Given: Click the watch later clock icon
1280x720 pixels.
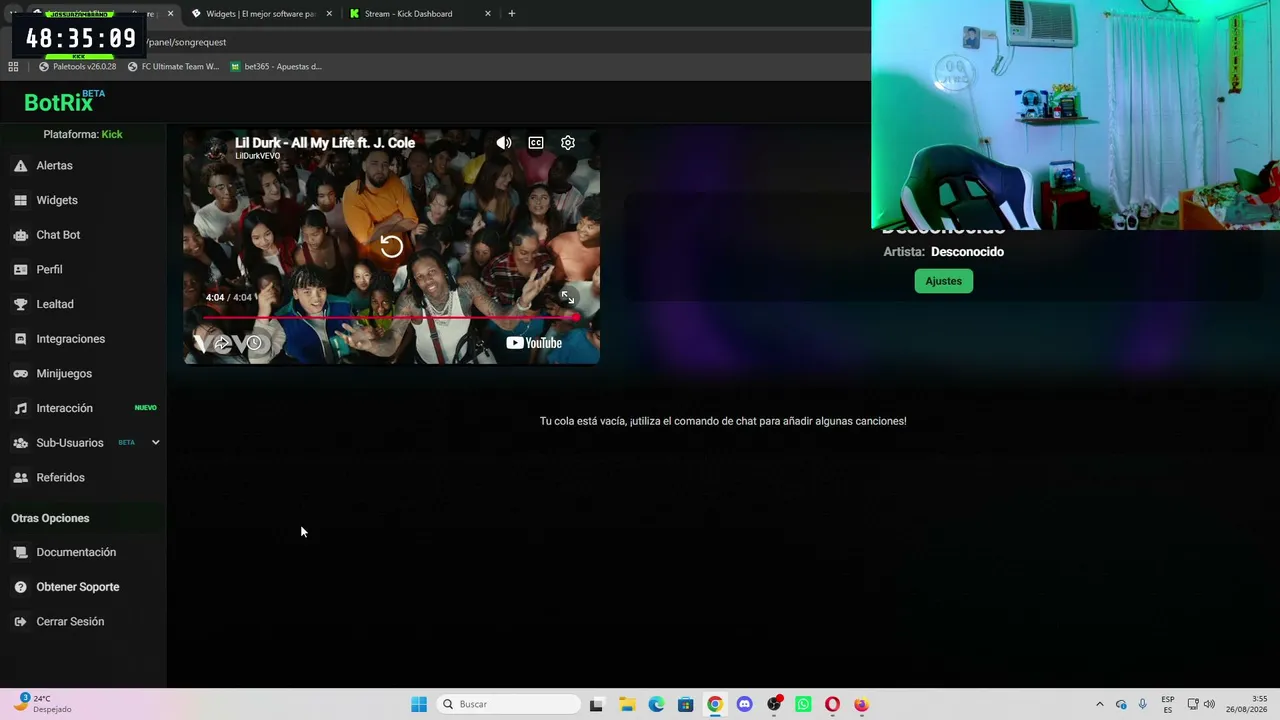Looking at the screenshot, I should click(x=254, y=343).
